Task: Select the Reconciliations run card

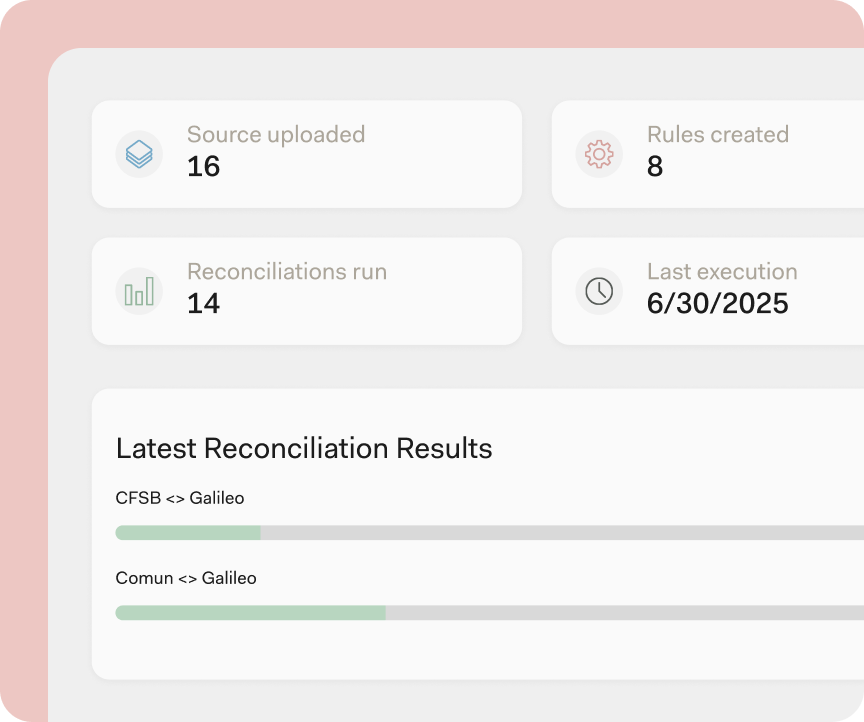Action: [307, 291]
